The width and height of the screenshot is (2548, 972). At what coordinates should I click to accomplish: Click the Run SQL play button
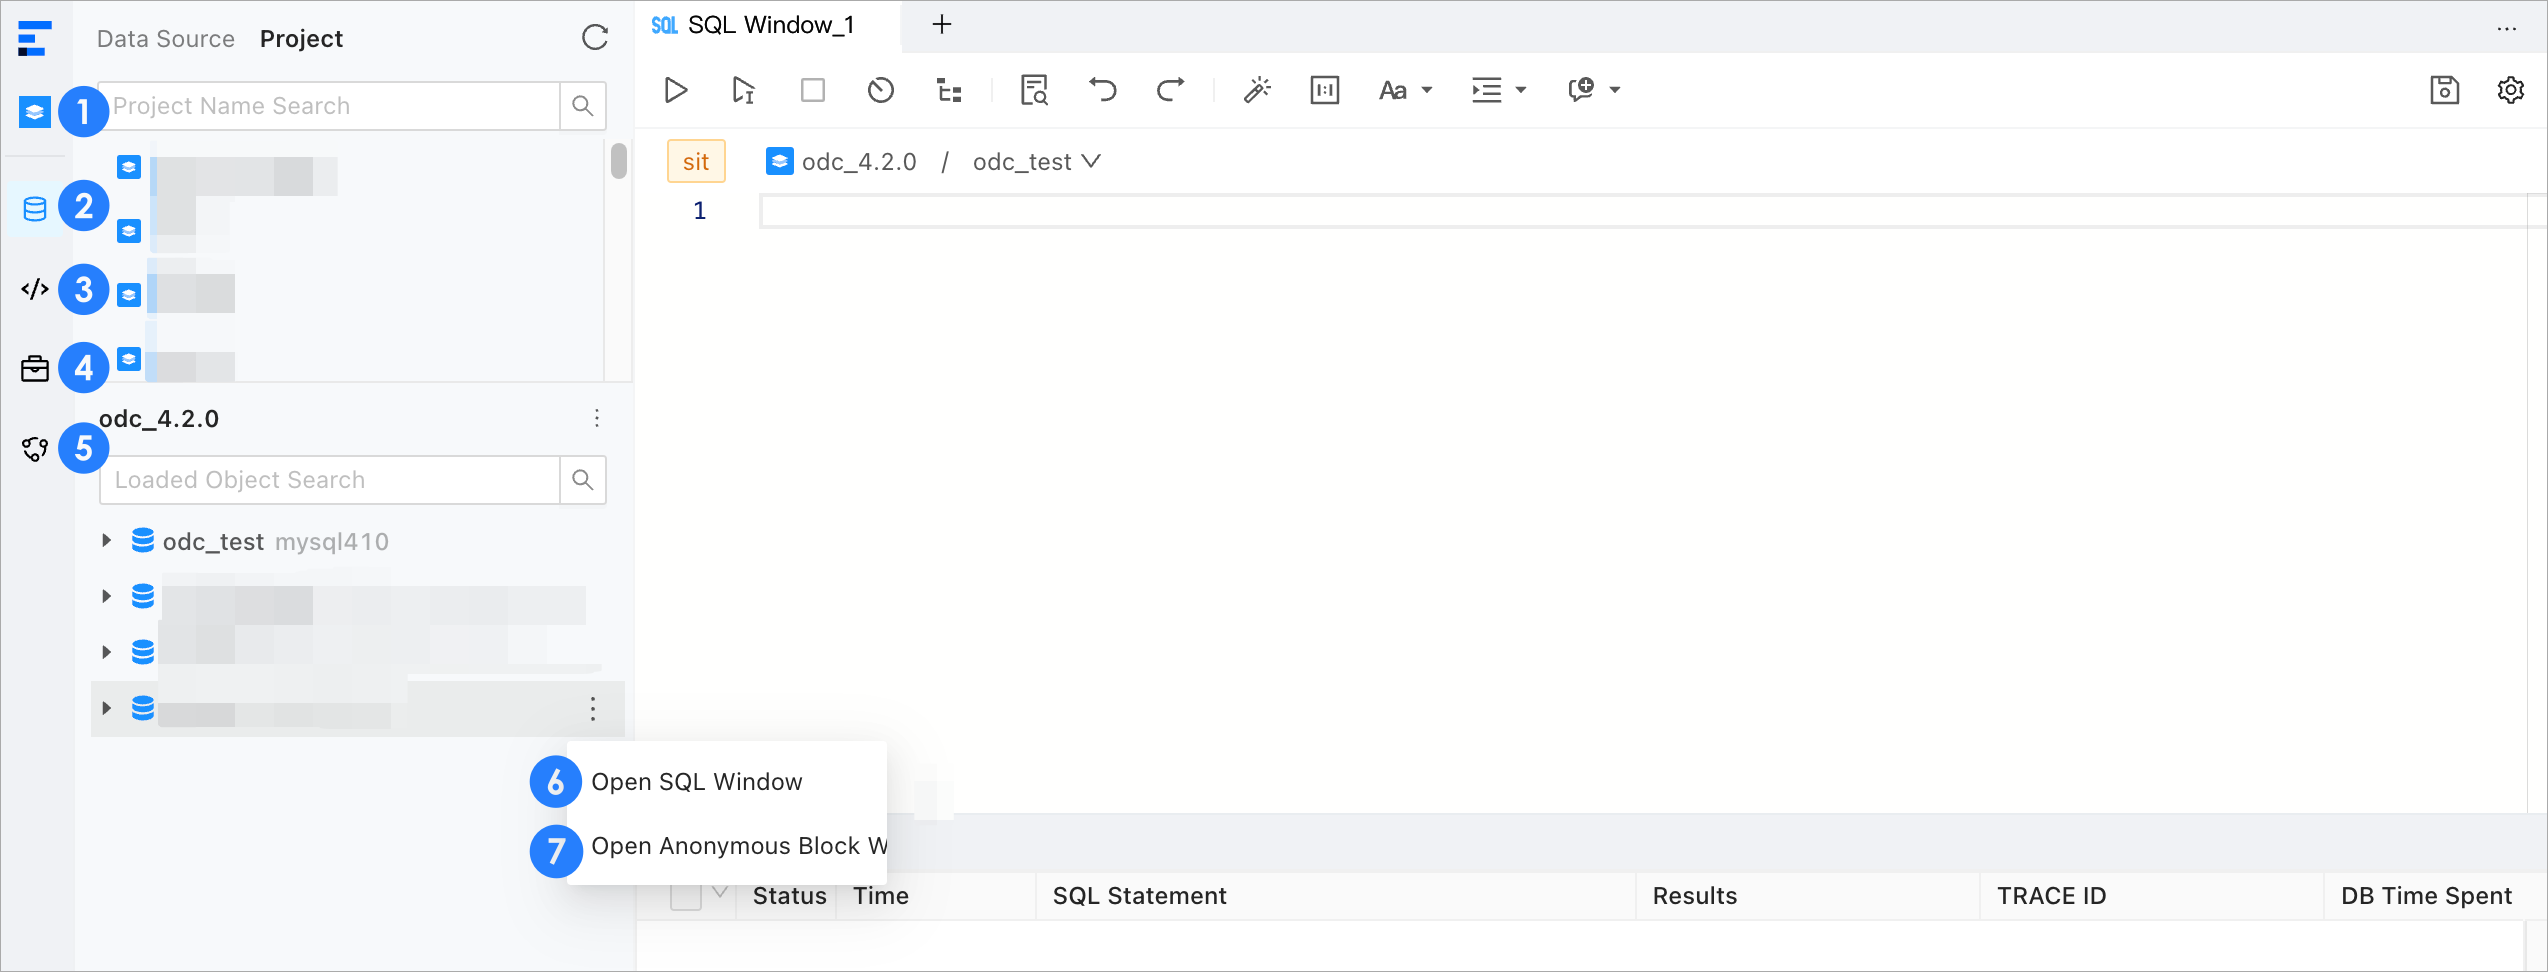tap(676, 91)
